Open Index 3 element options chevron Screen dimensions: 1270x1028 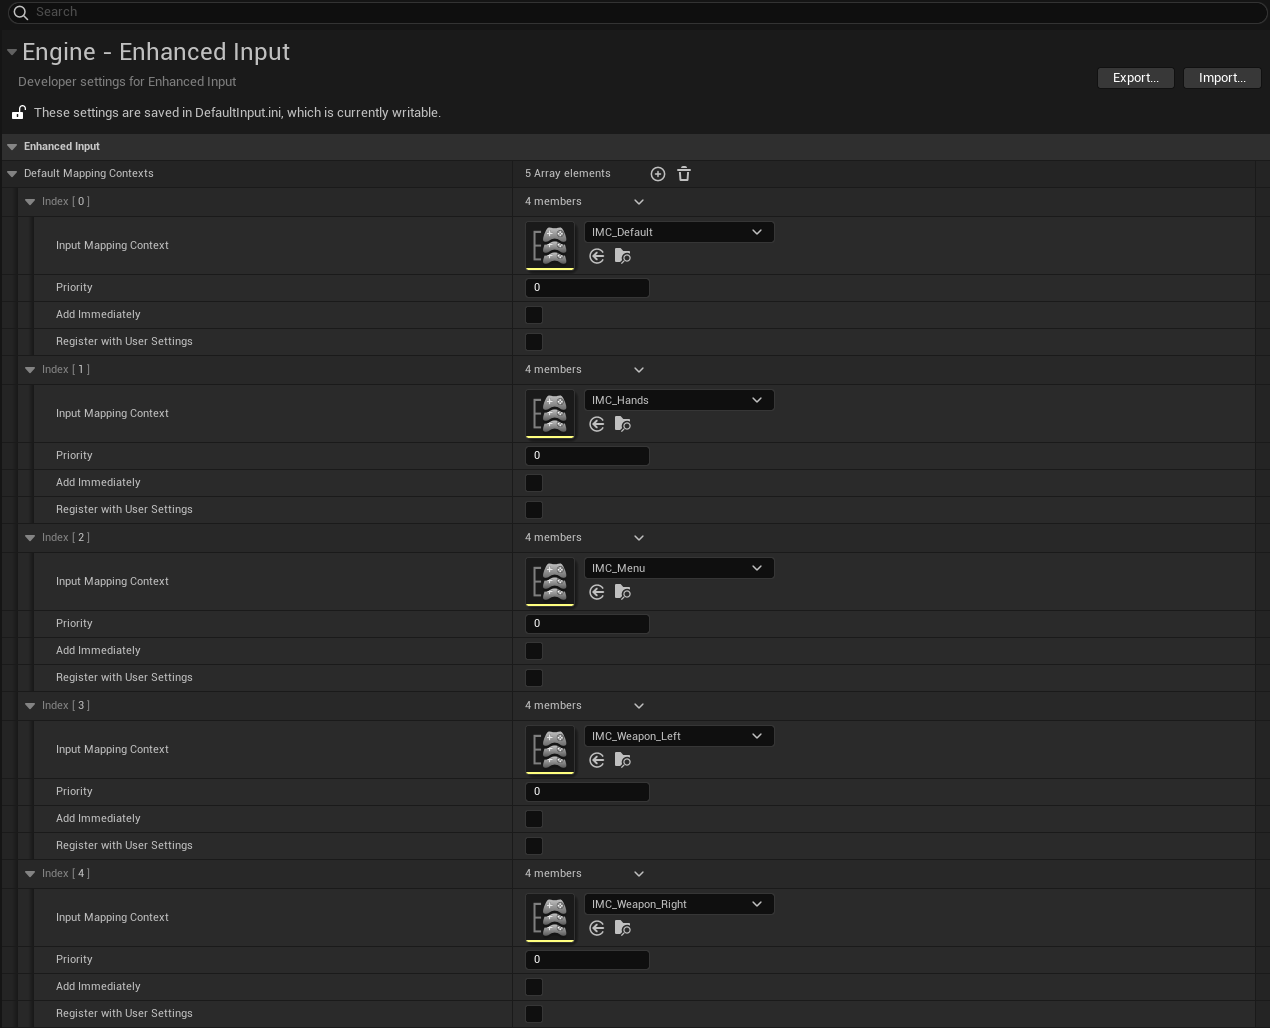tap(639, 706)
